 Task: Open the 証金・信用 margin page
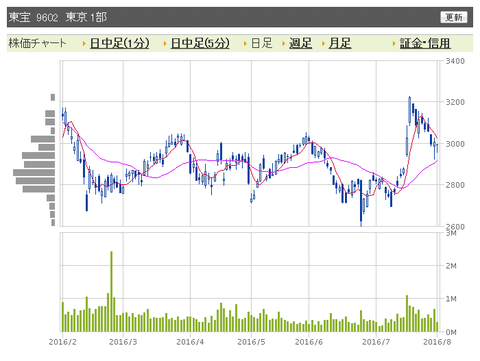425,43
